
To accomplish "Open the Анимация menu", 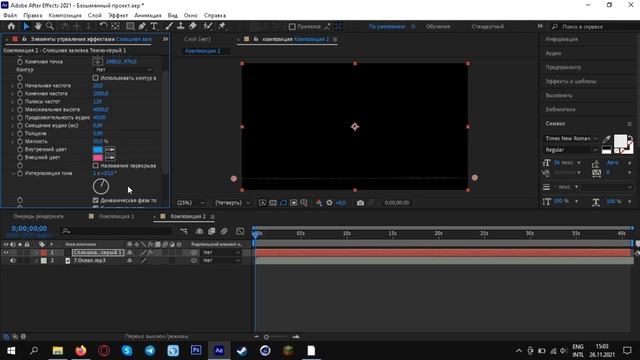I will (148, 15).
